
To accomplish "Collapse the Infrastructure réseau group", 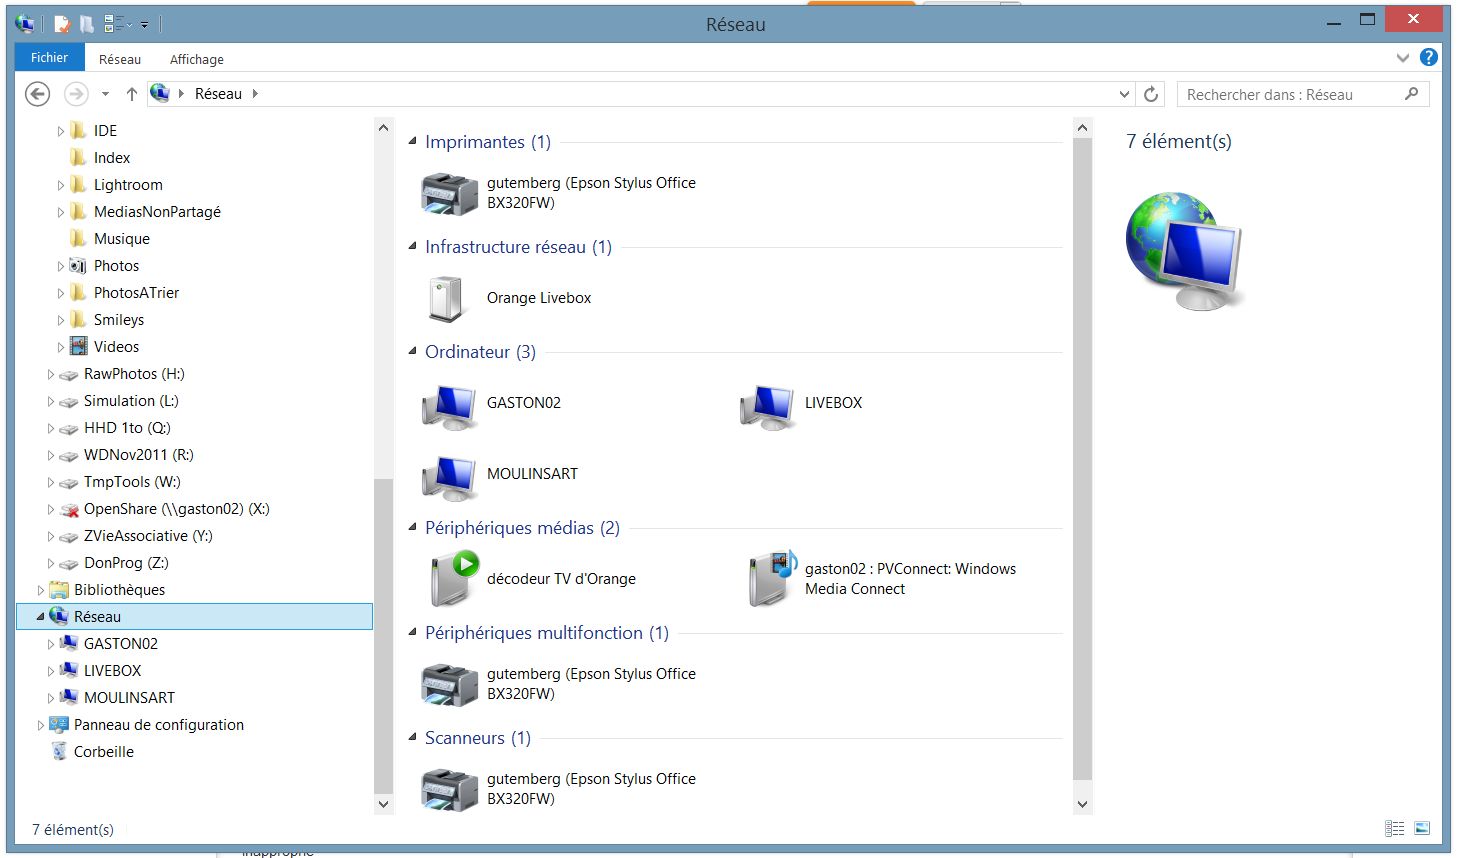I will click(413, 247).
